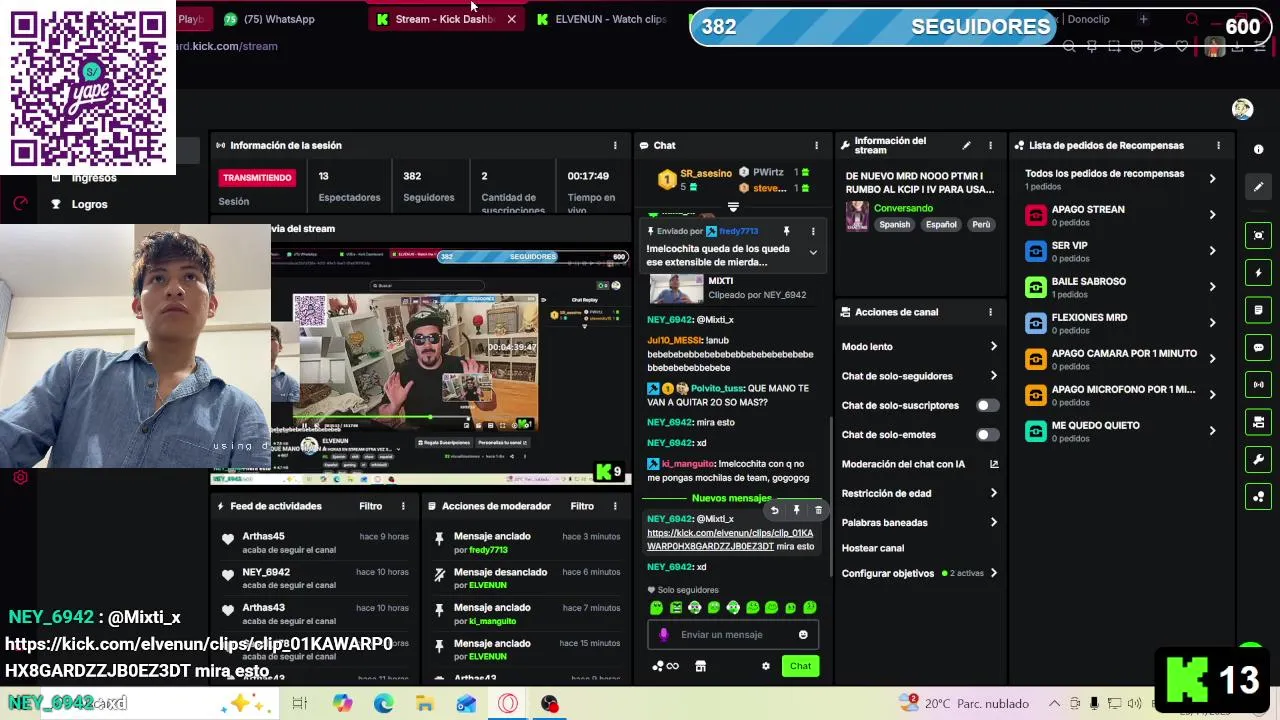1280x720 pixels.
Task: Open Información del stream three-dot menu
Action: tap(990, 145)
